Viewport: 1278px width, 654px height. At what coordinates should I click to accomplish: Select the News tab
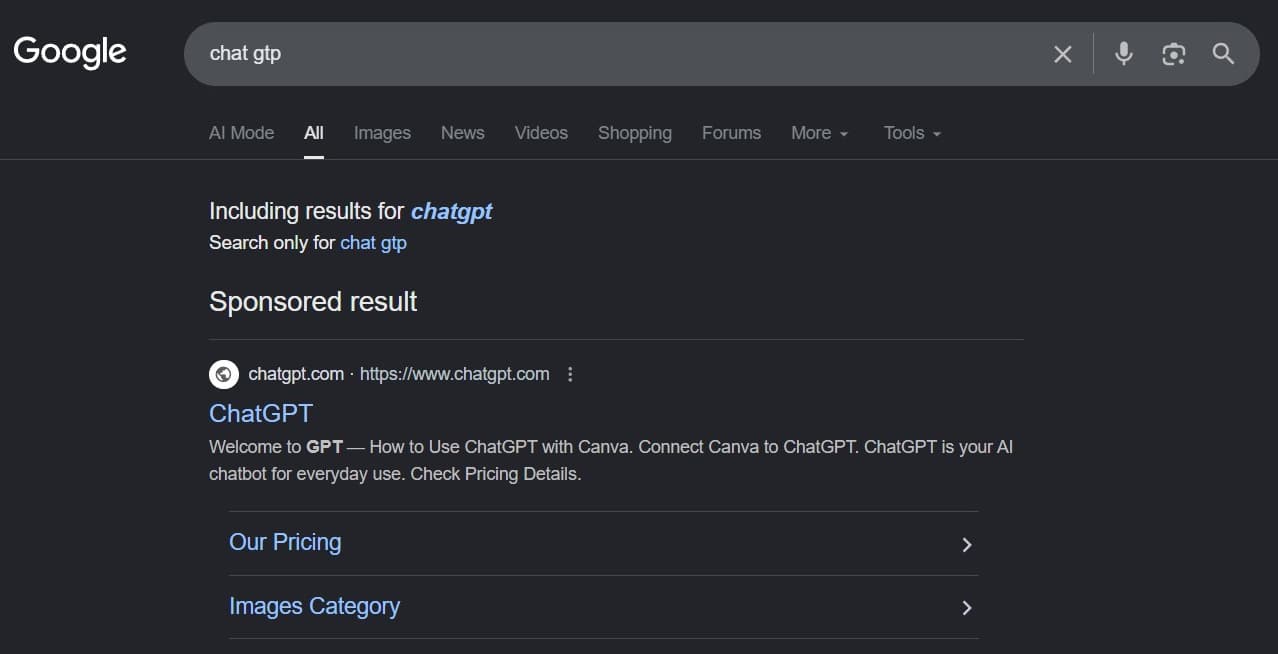coord(463,133)
